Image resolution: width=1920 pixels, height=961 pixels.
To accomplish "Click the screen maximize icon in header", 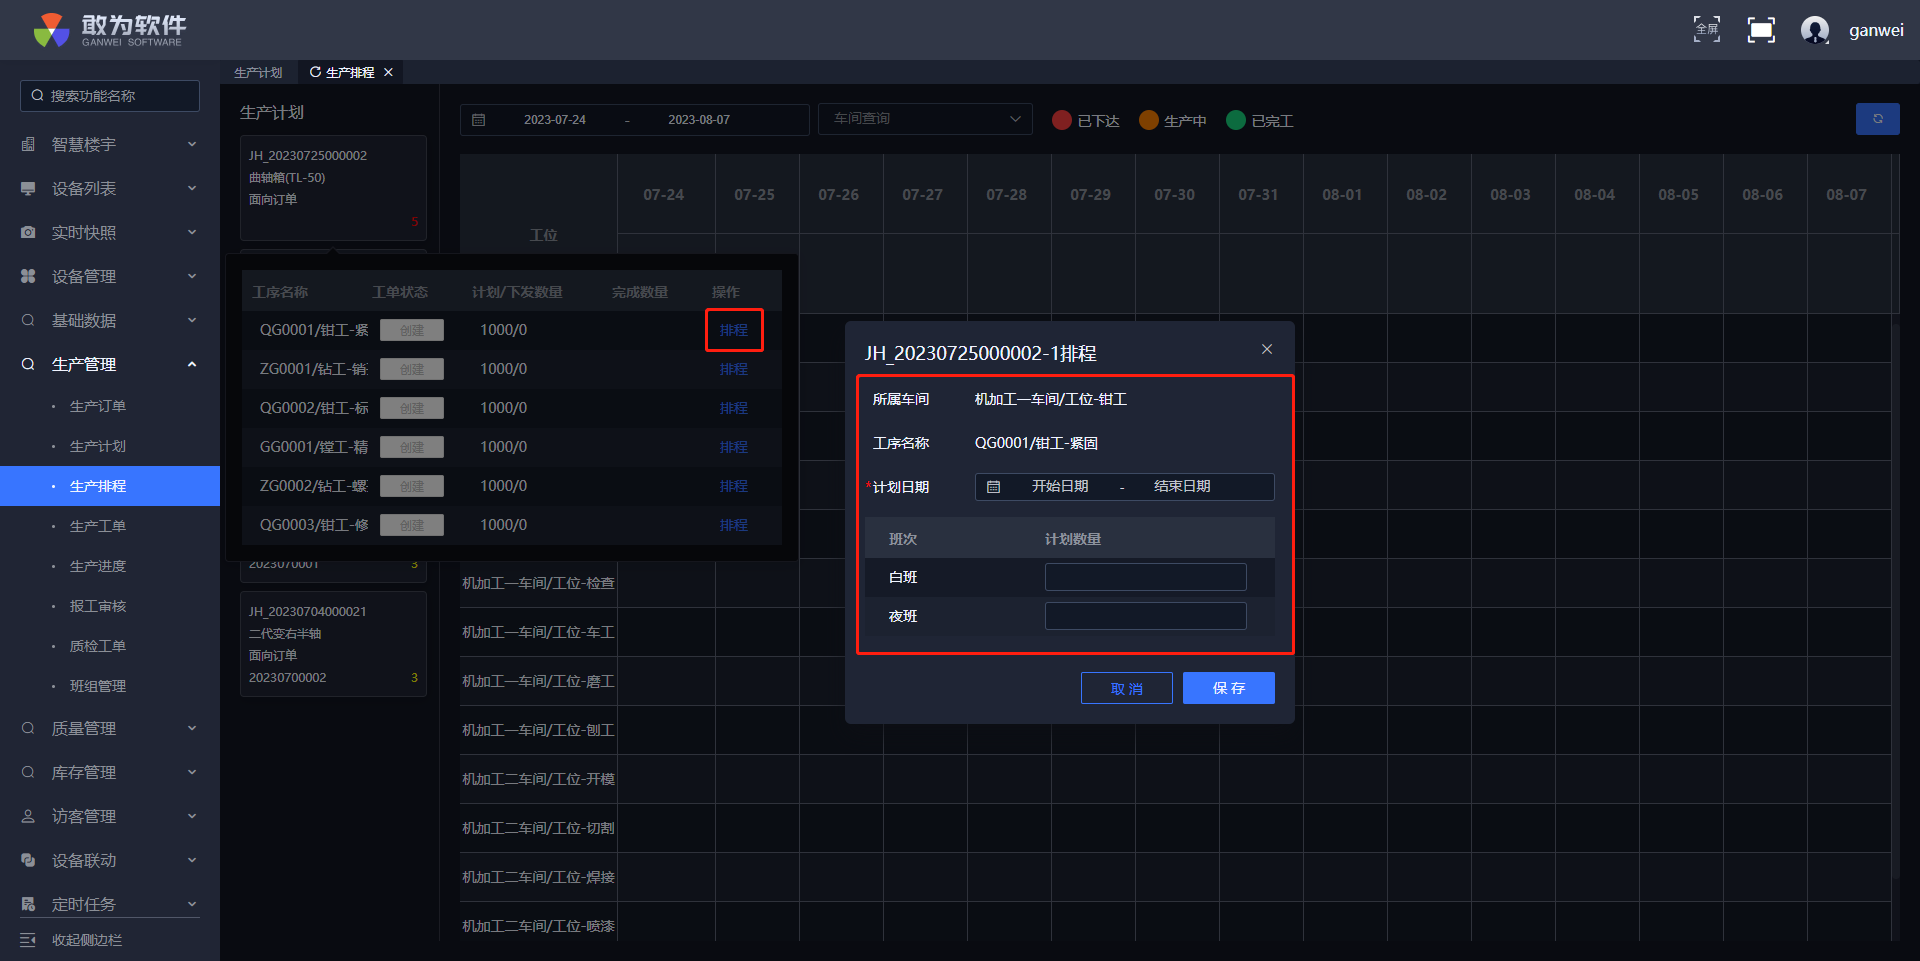I will click(x=1761, y=30).
